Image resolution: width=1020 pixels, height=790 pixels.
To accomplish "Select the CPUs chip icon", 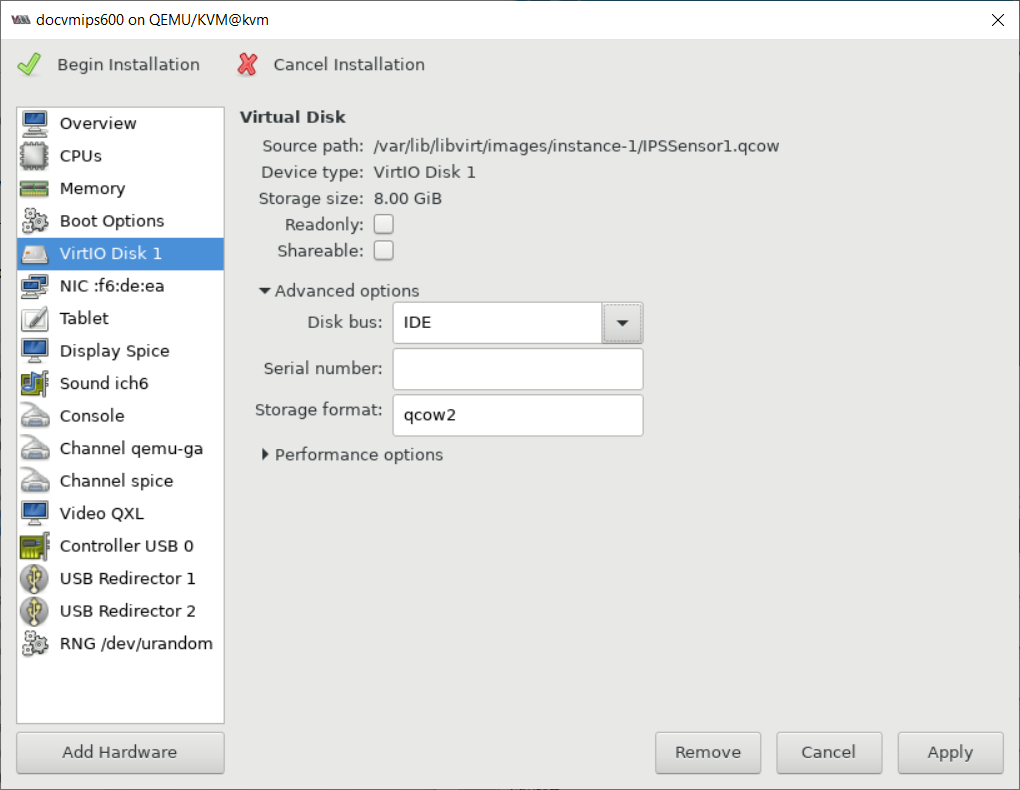I will pos(34,156).
